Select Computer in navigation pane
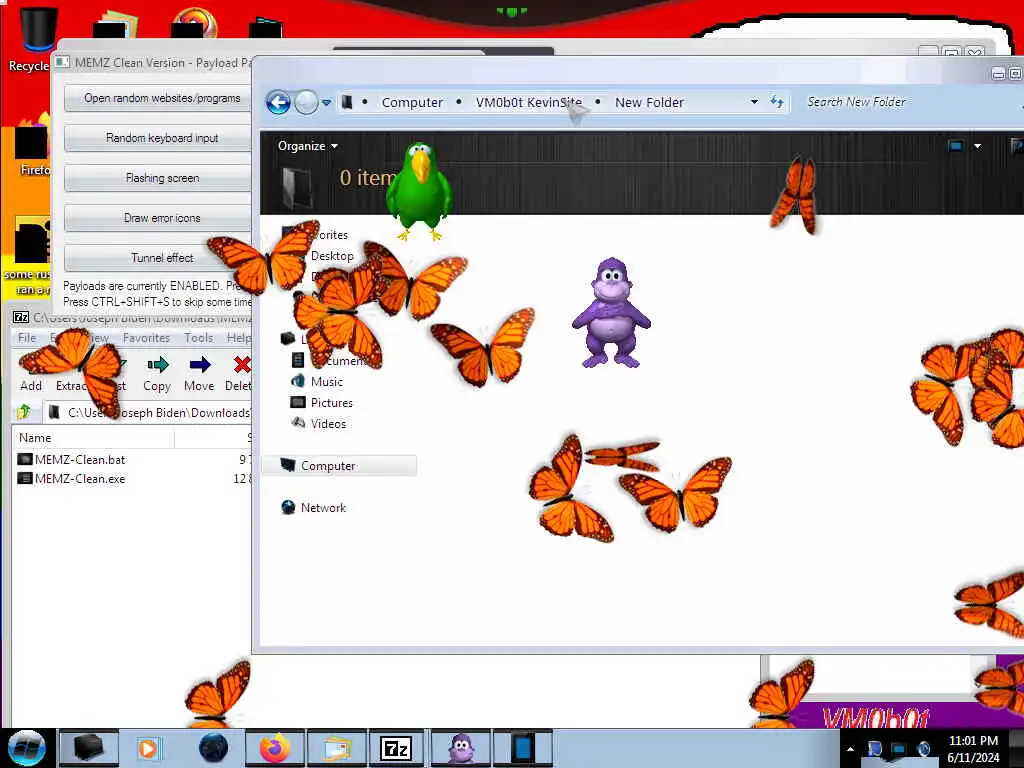This screenshot has height=768, width=1024. click(x=339, y=466)
